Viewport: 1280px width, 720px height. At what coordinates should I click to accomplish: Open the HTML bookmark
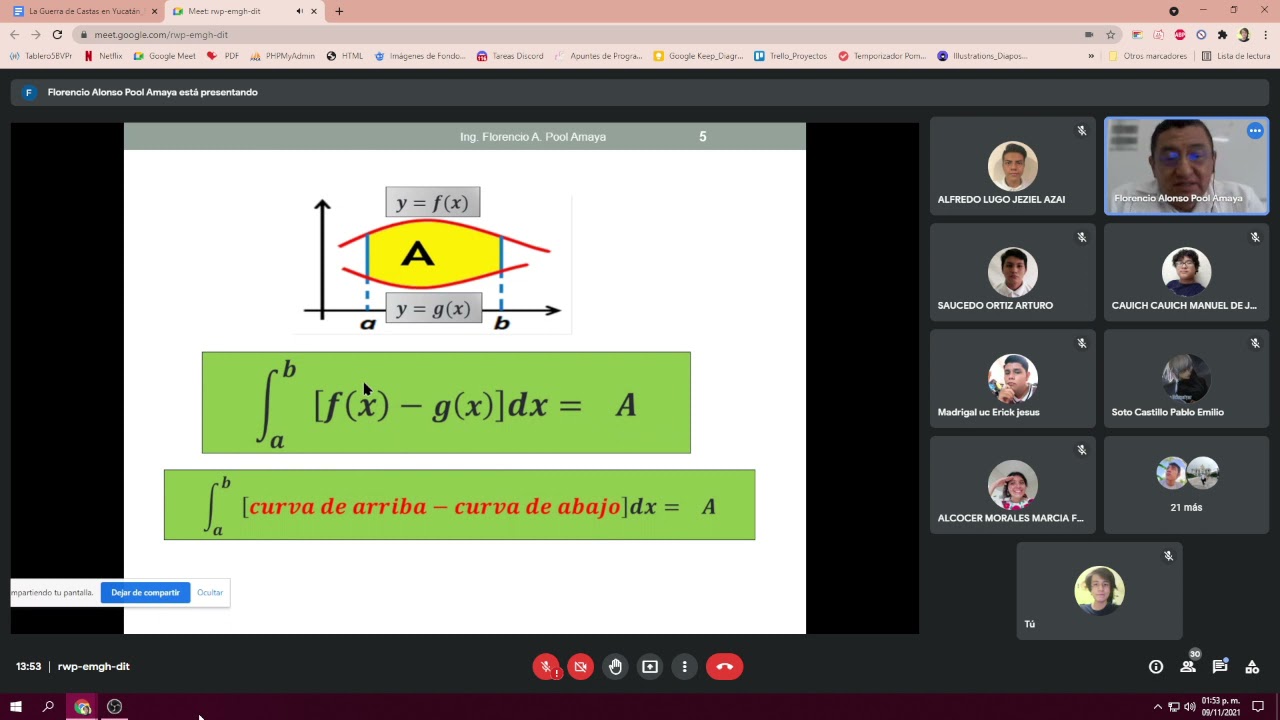(x=345, y=56)
